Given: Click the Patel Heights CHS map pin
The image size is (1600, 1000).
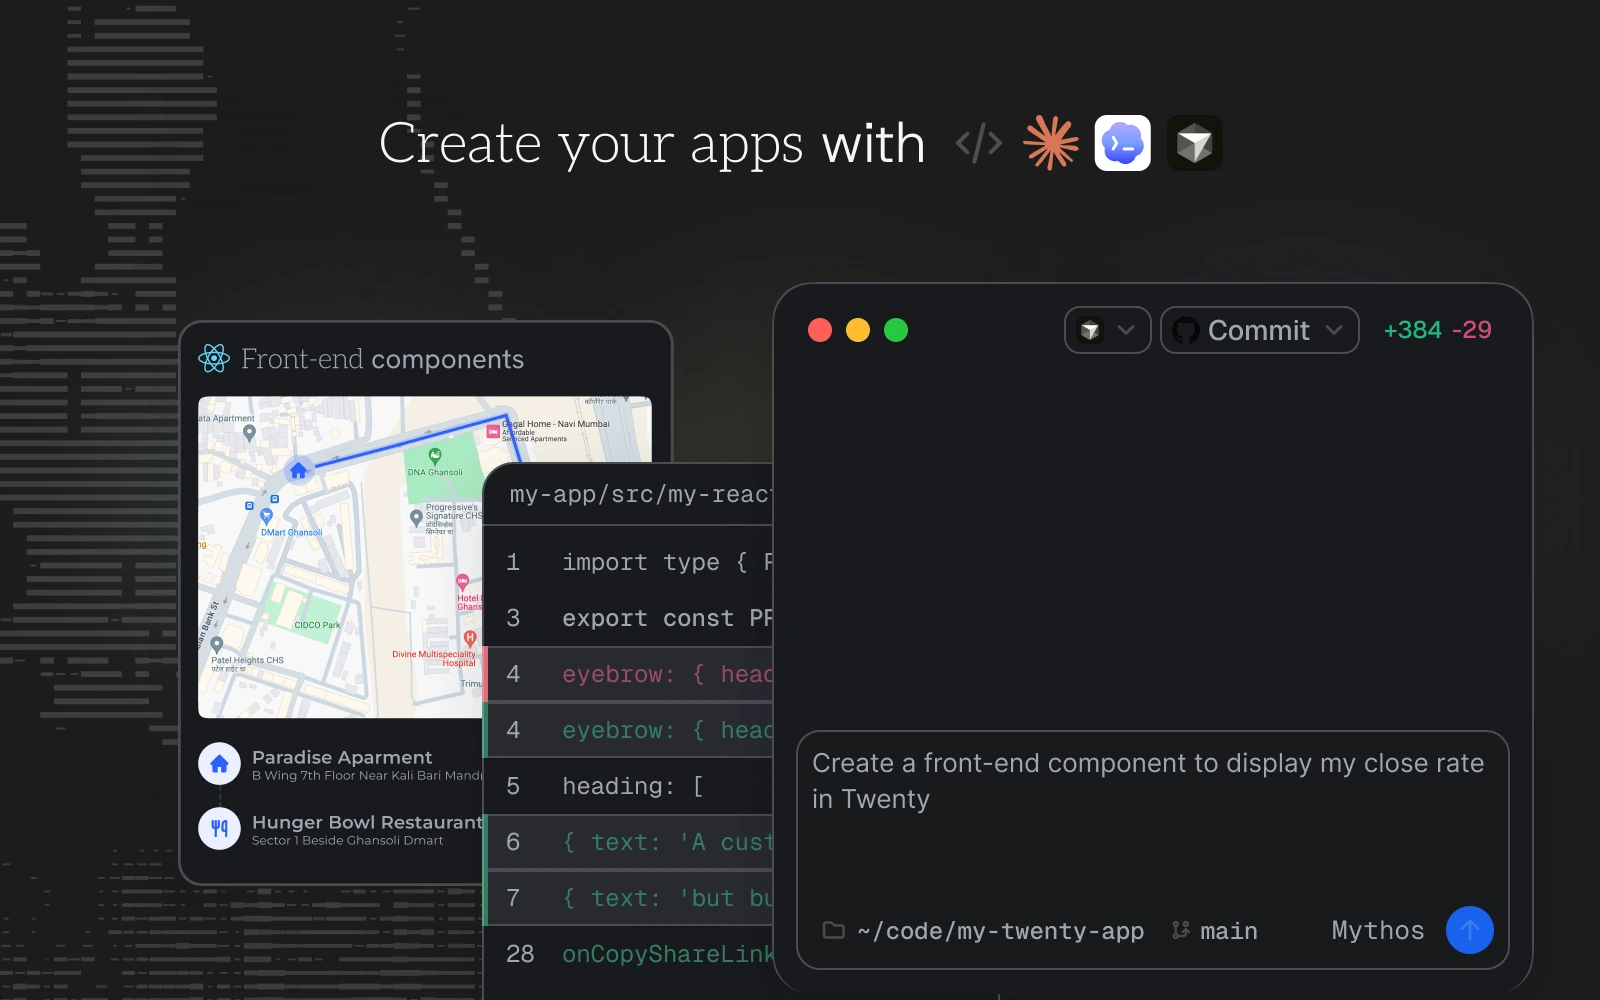Looking at the screenshot, I should 217,645.
